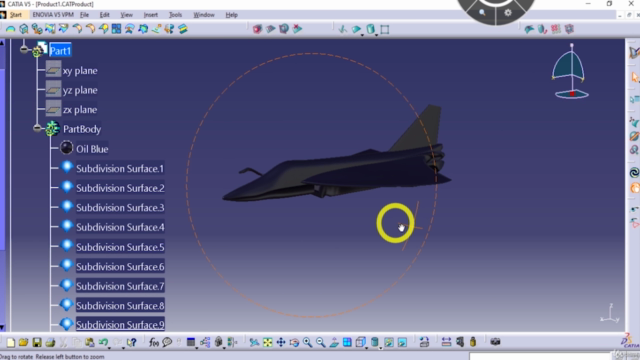Click the Zoom In magnifier
Image resolution: width=640 pixels, height=360 pixels.
pos(307,342)
